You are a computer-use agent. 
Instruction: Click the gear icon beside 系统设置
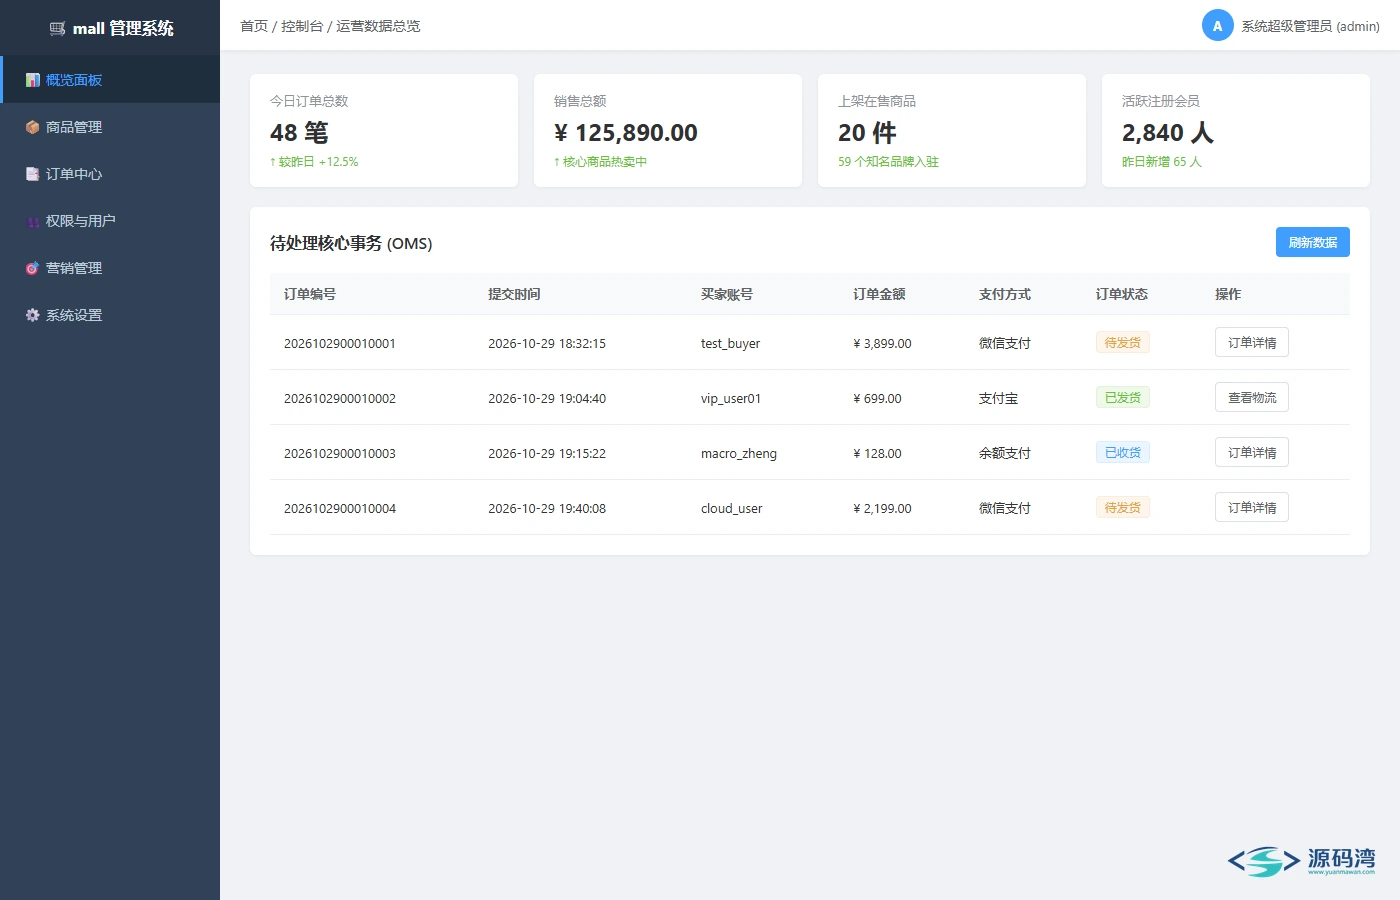[x=33, y=315]
